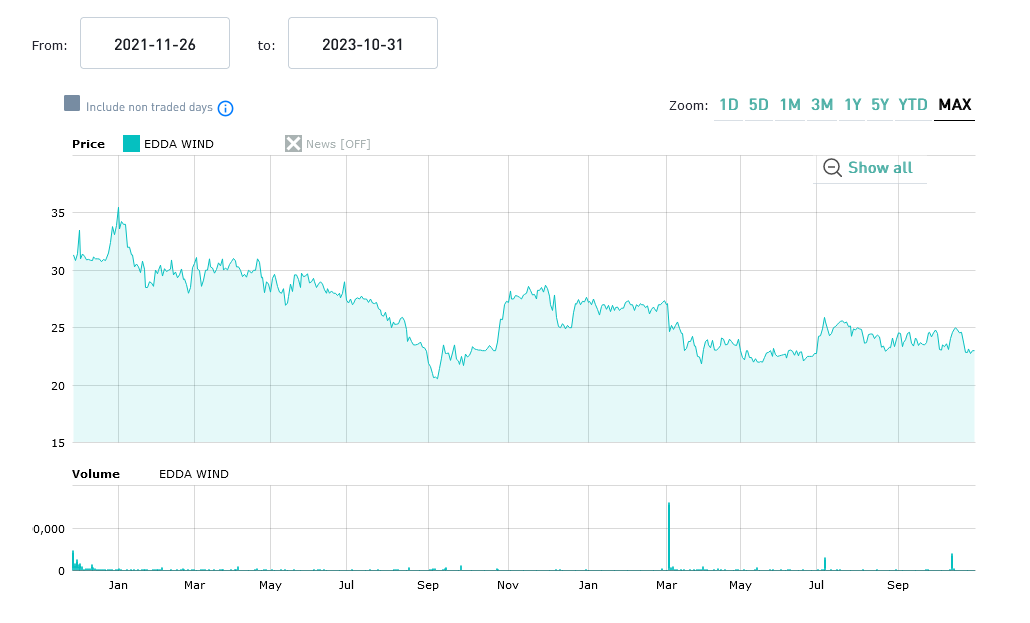Image resolution: width=1030 pixels, height=623 pixels.
Task: Choose the YTD zoom option
Action: (913, 105)
